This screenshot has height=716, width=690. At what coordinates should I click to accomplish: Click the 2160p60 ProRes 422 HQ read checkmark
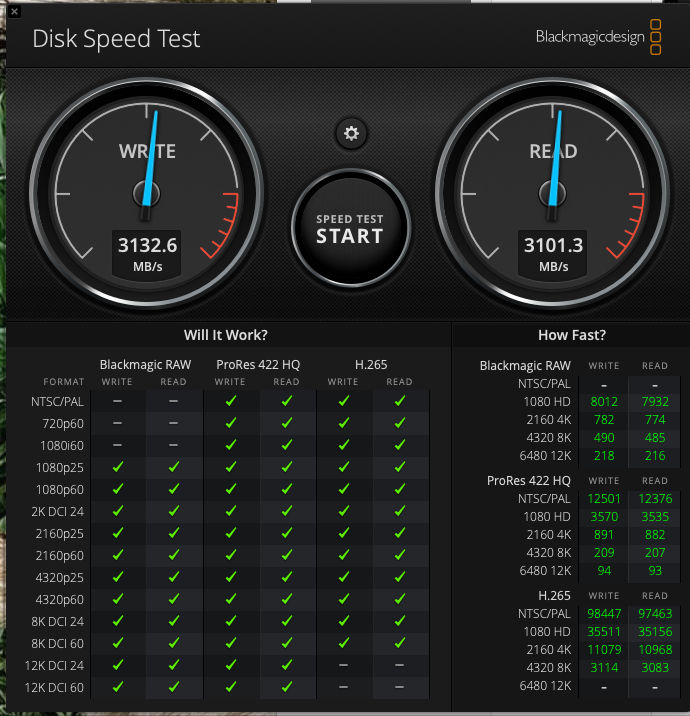pos(287,555)
